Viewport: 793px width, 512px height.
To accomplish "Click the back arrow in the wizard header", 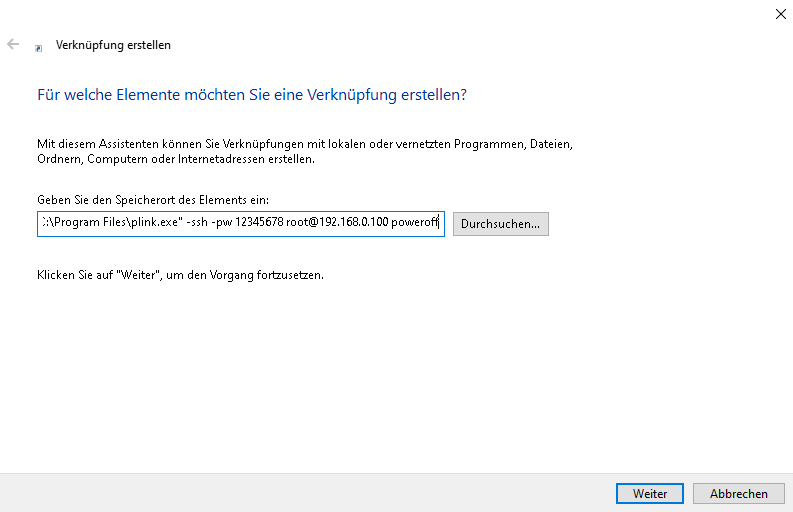I will [13, 45].
